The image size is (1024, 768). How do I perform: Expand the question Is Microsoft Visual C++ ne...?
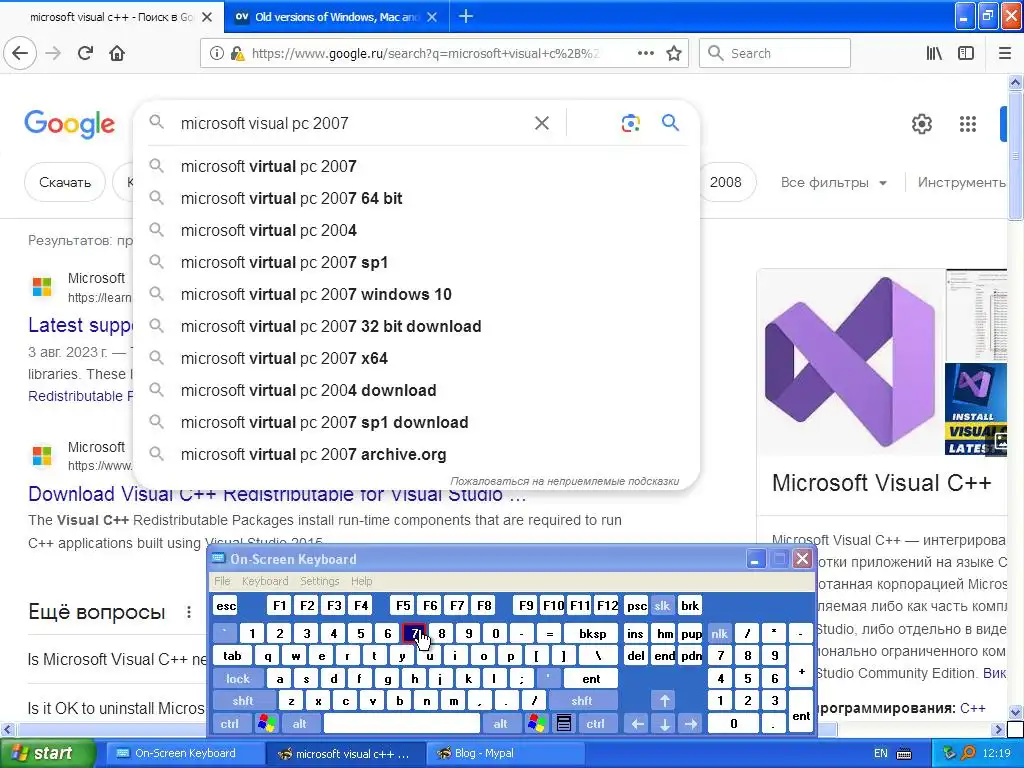click(117, 660)
